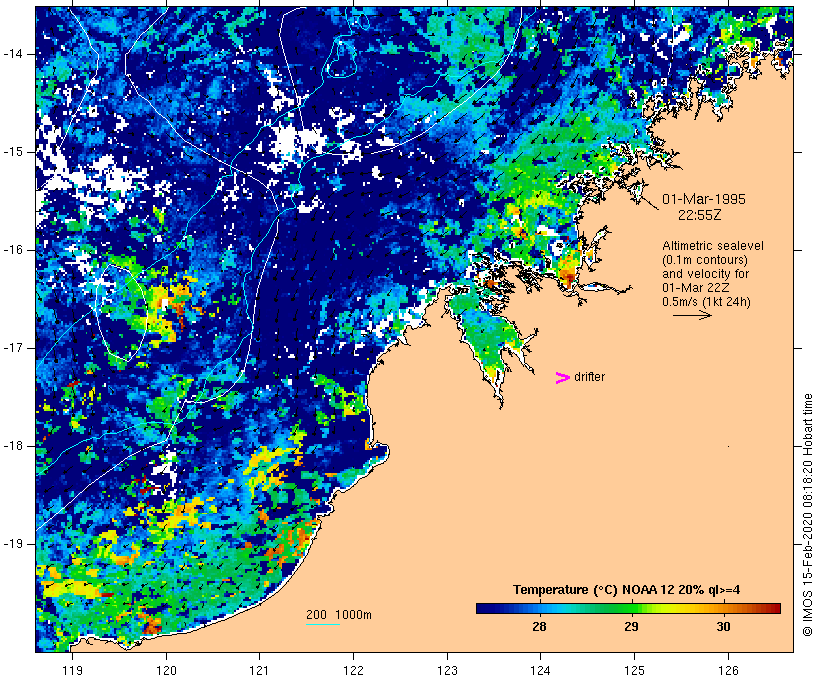
Task: Click the 'drifter' legend label
Action: (x=589, y=377)
